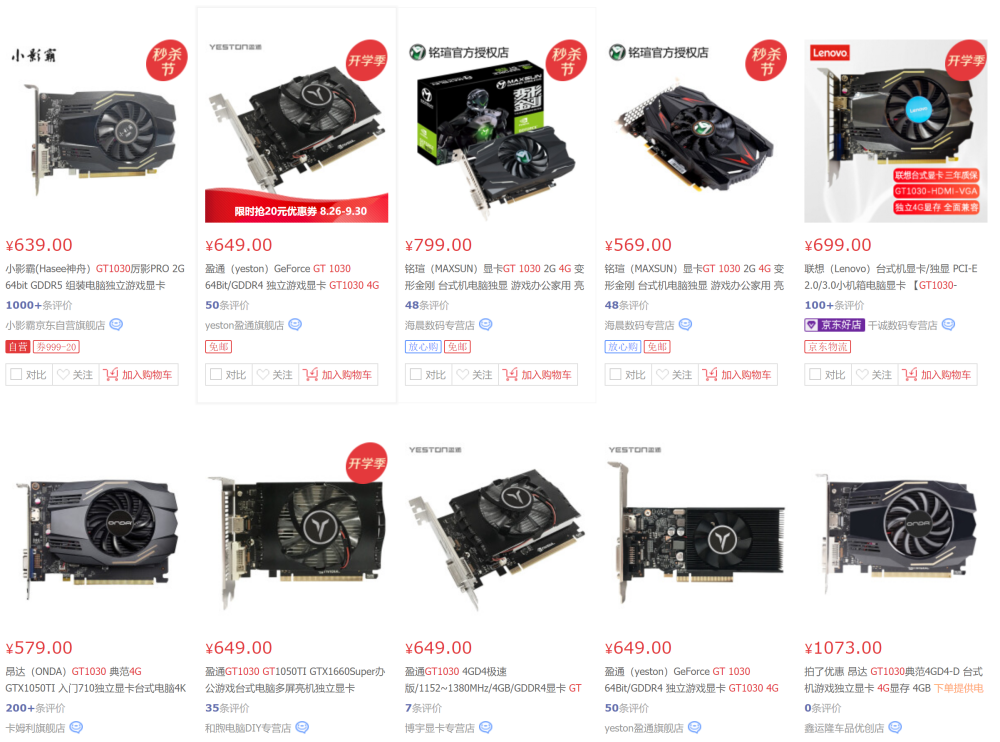
Task: Click chat icon beside 千诚数码专营店
Action: [x=948, y=325]
